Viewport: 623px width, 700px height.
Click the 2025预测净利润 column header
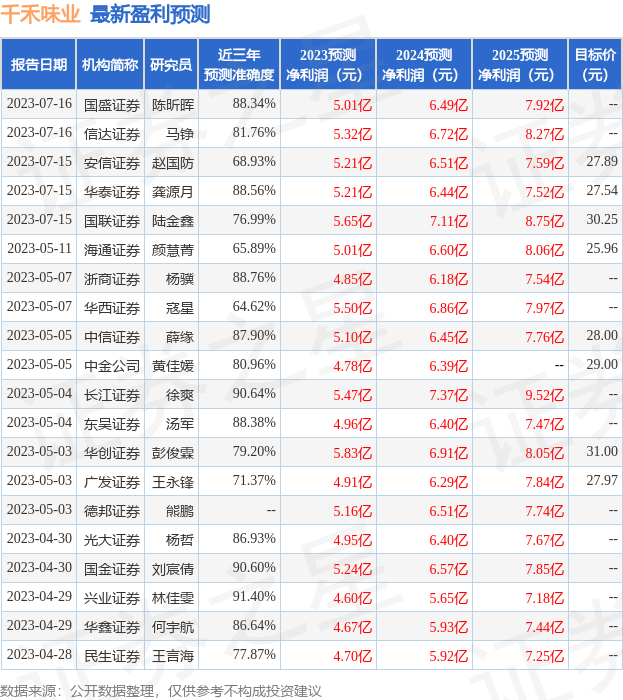(x=520, y=64)
